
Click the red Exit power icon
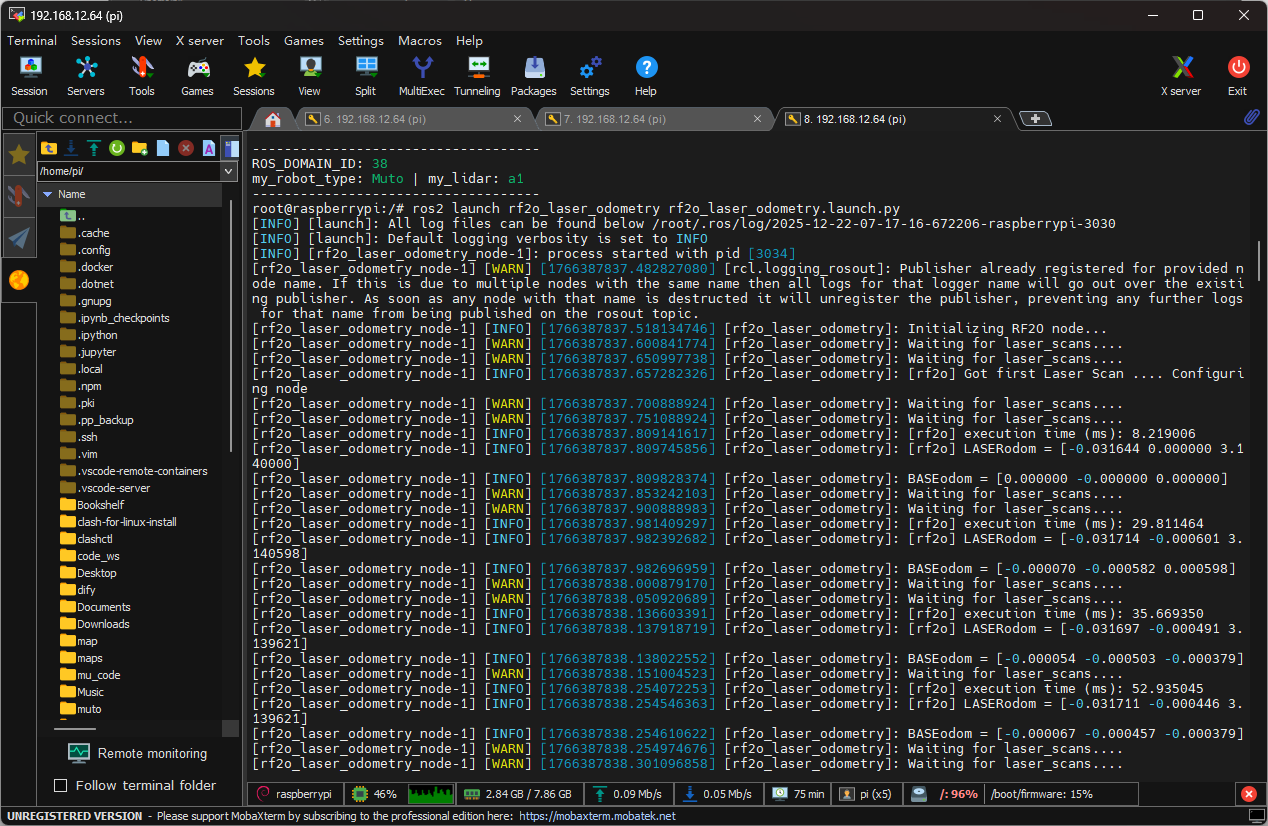click(x=1238, y=76)
